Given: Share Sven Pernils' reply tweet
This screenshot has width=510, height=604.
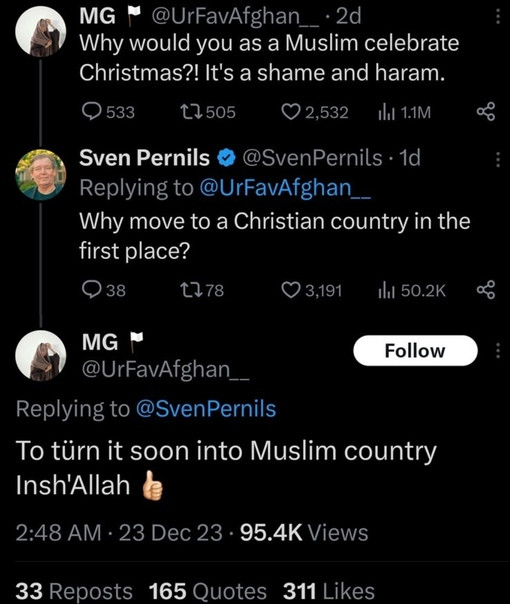Looking at the screenshot, I should (x=486, y=290).
